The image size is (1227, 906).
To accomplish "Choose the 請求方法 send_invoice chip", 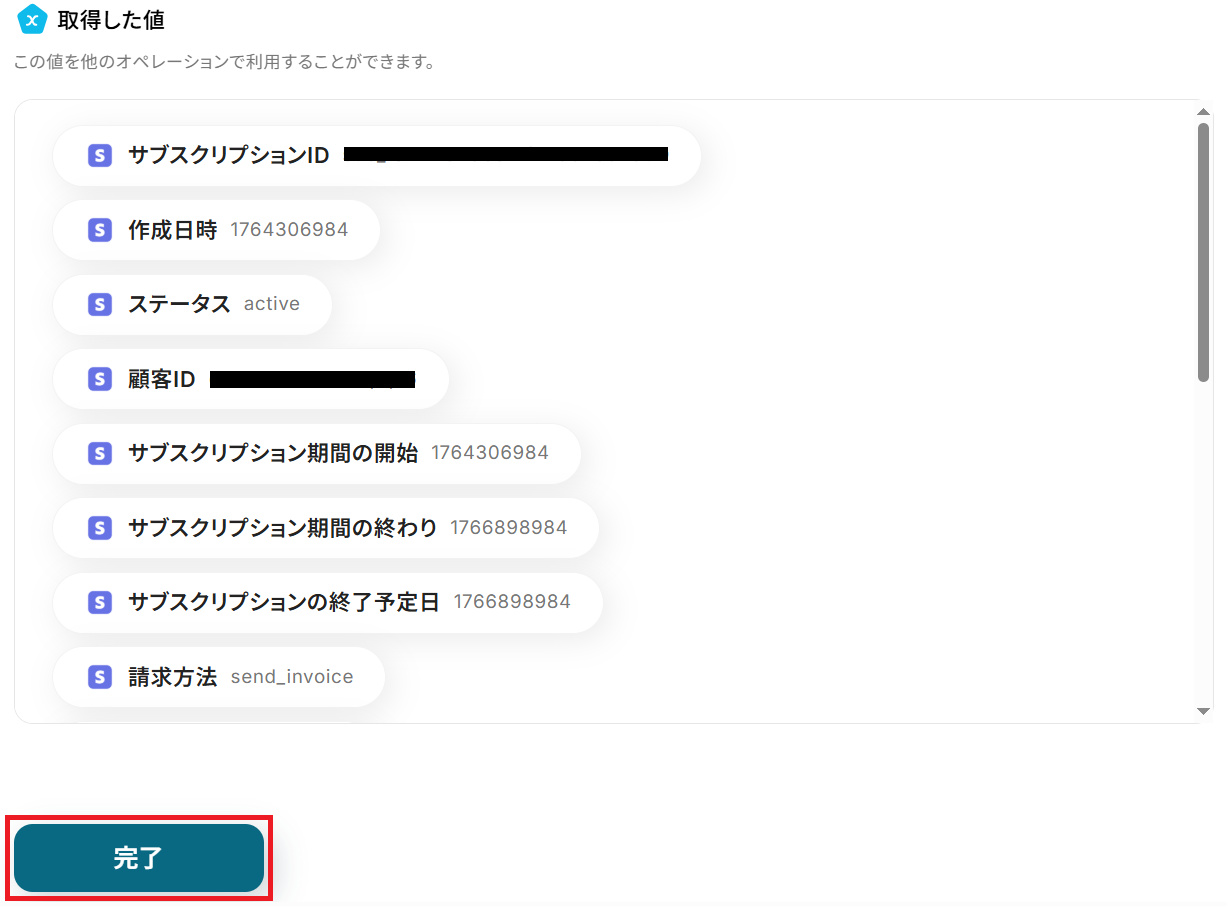I will [219, 677].
